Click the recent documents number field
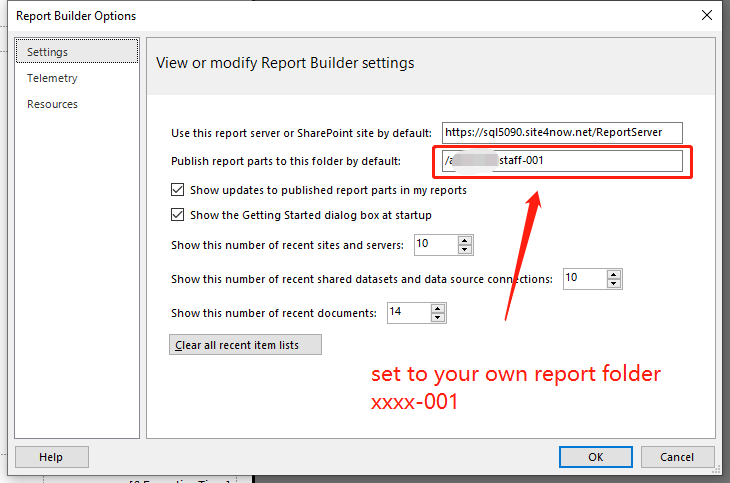This screenshot has height=483, width=730. [x=406, y=312]
